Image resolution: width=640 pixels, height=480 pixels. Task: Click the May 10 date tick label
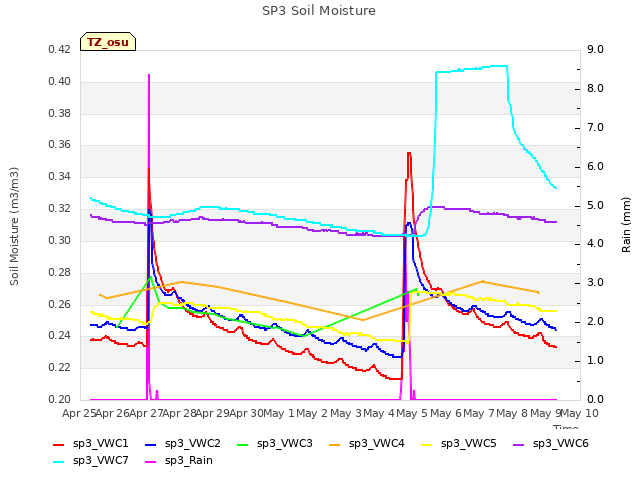(x=580, y=413)
